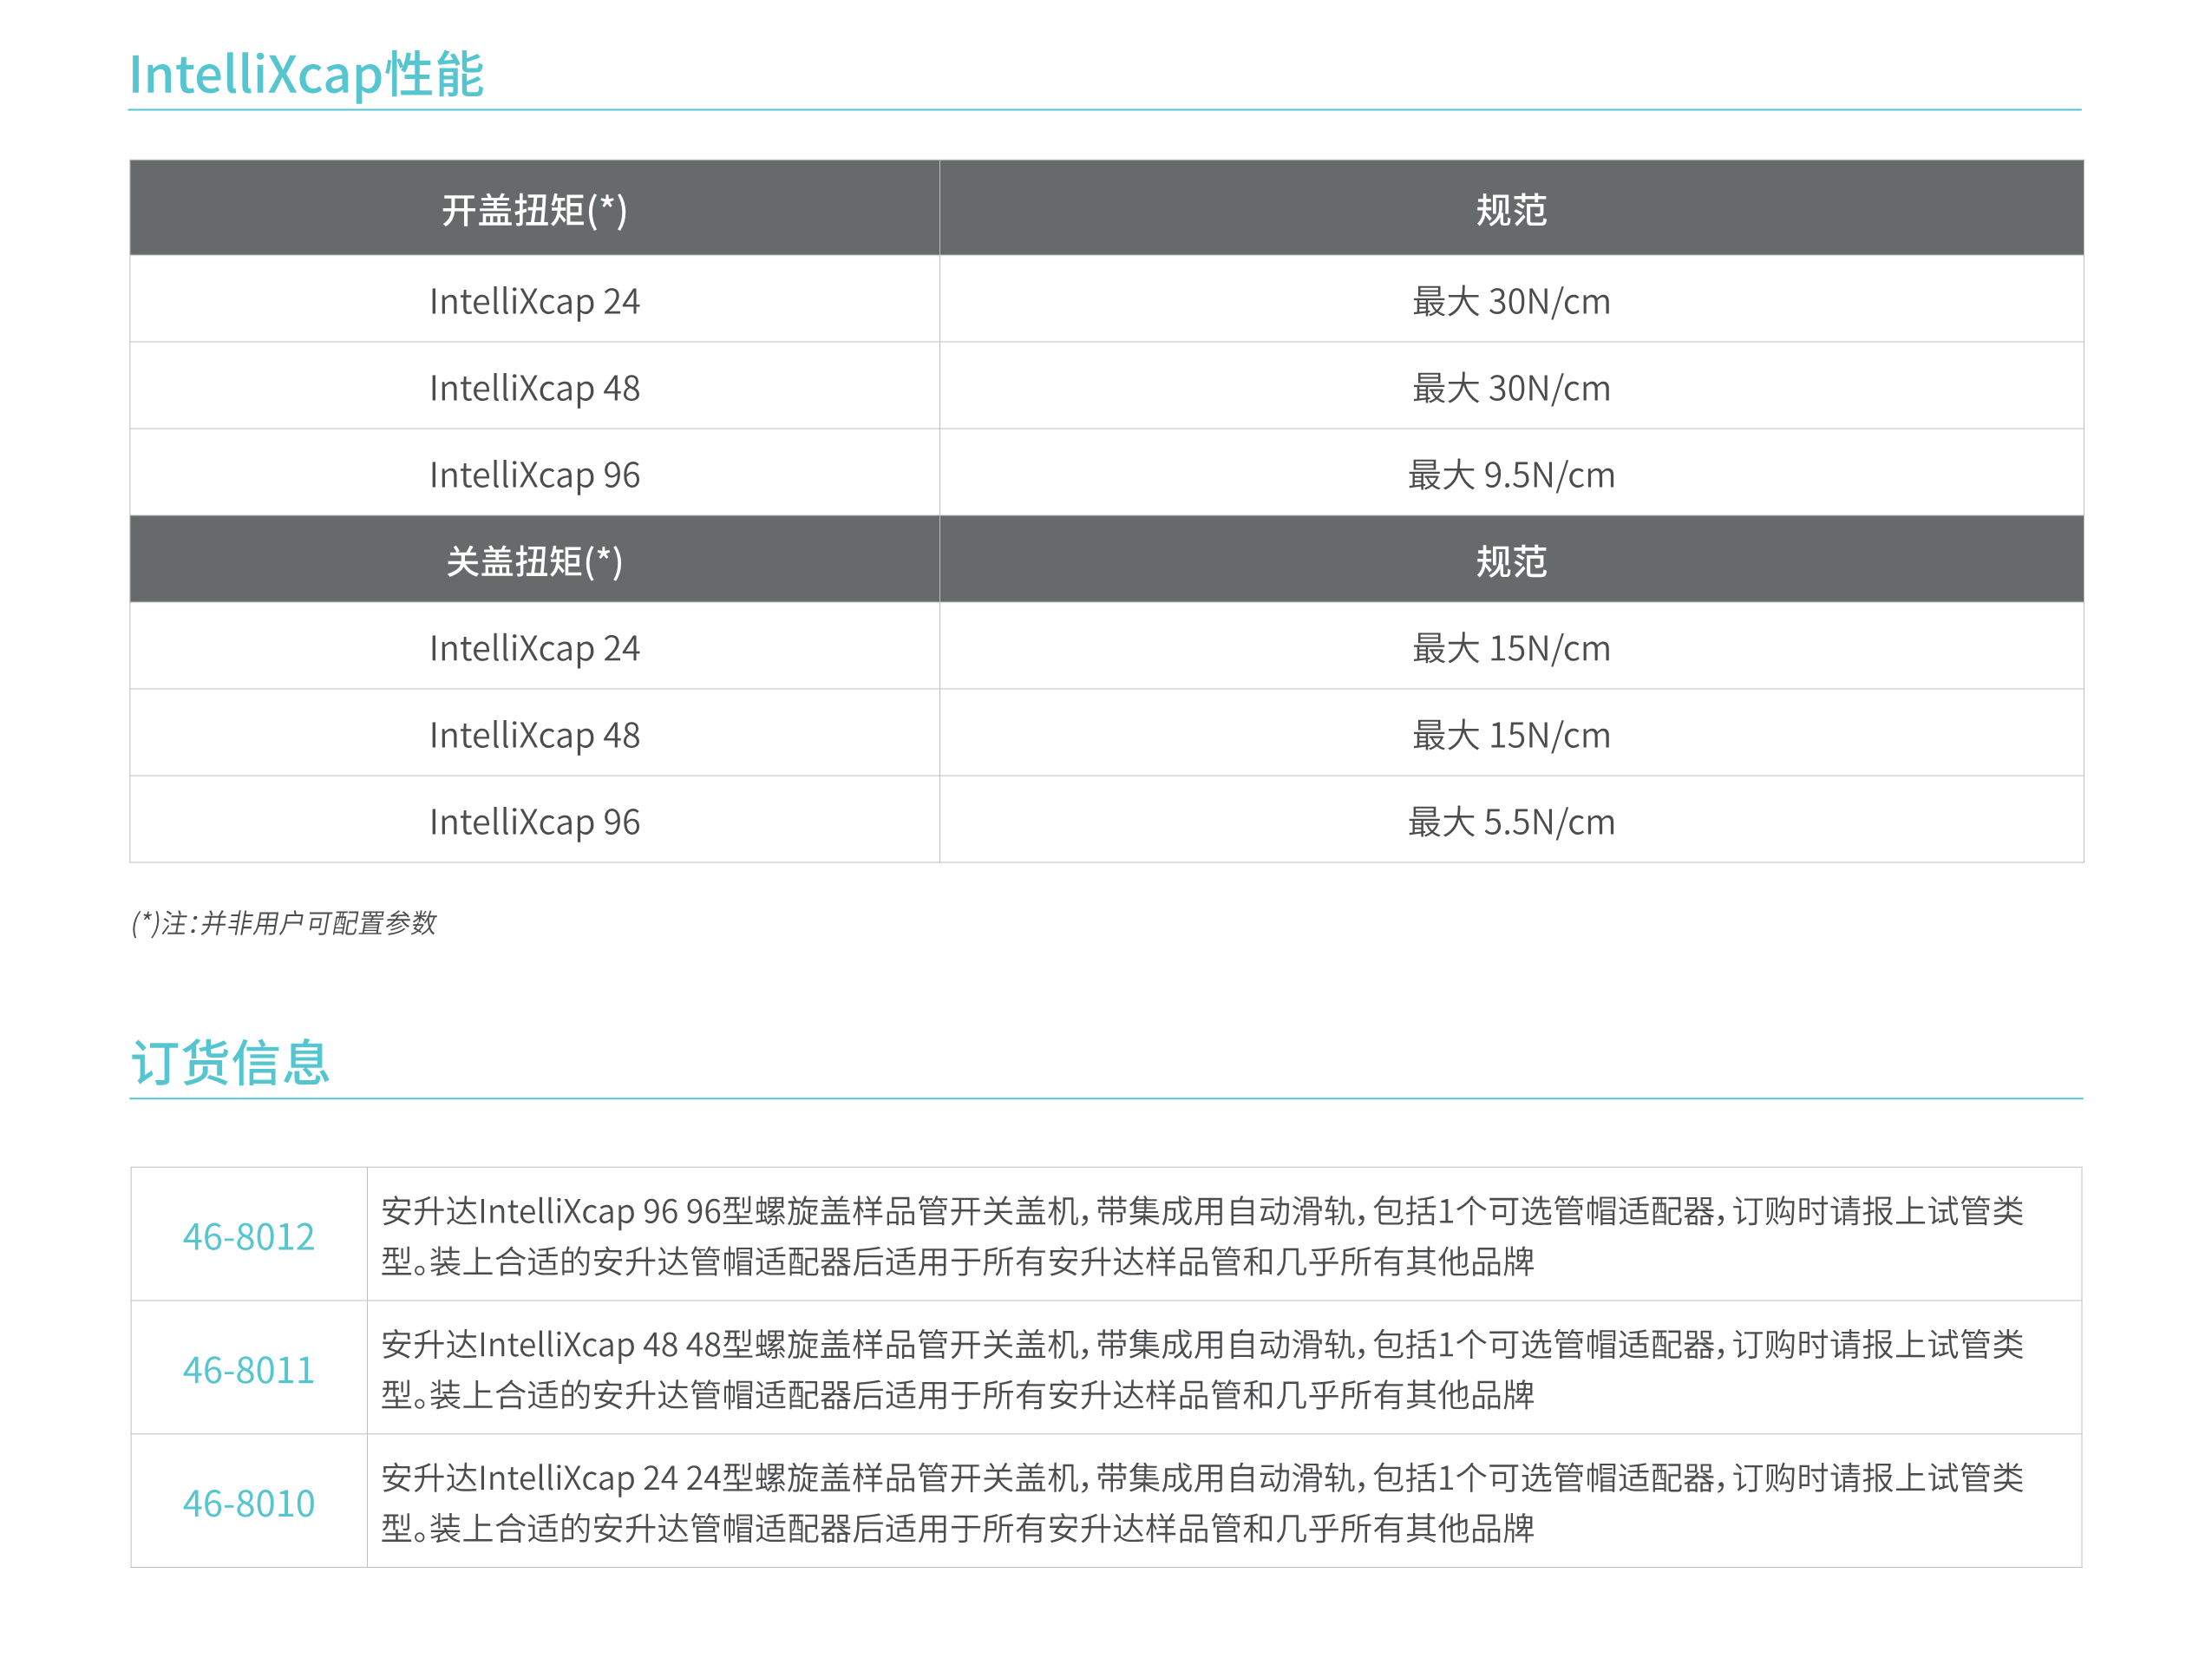The image size is (2212, 1671).
Task: Click the 开盖扭矩(*) table header
Action: pos(535,210)
